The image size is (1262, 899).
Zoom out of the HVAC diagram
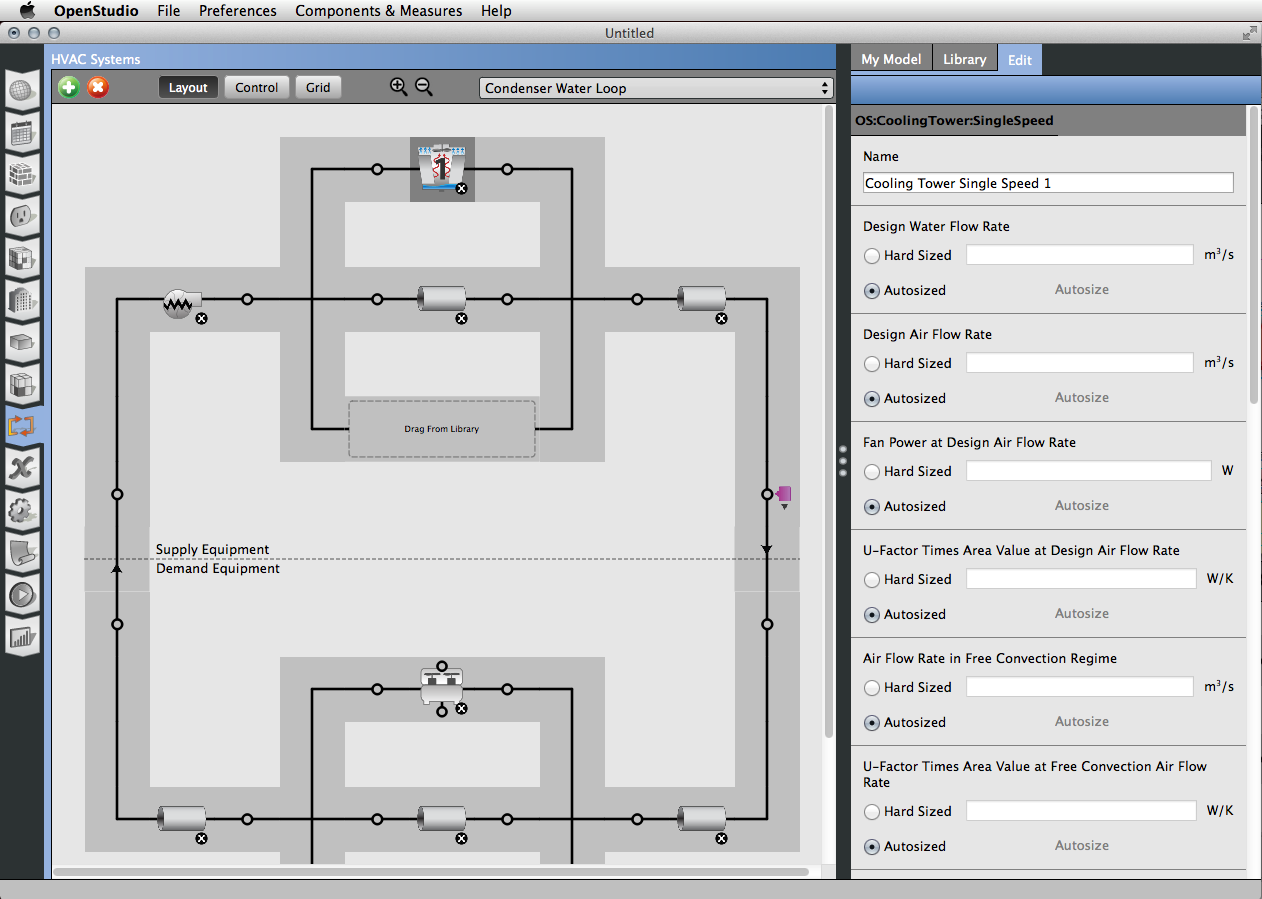pyautogui.click(x=424, y=87)
